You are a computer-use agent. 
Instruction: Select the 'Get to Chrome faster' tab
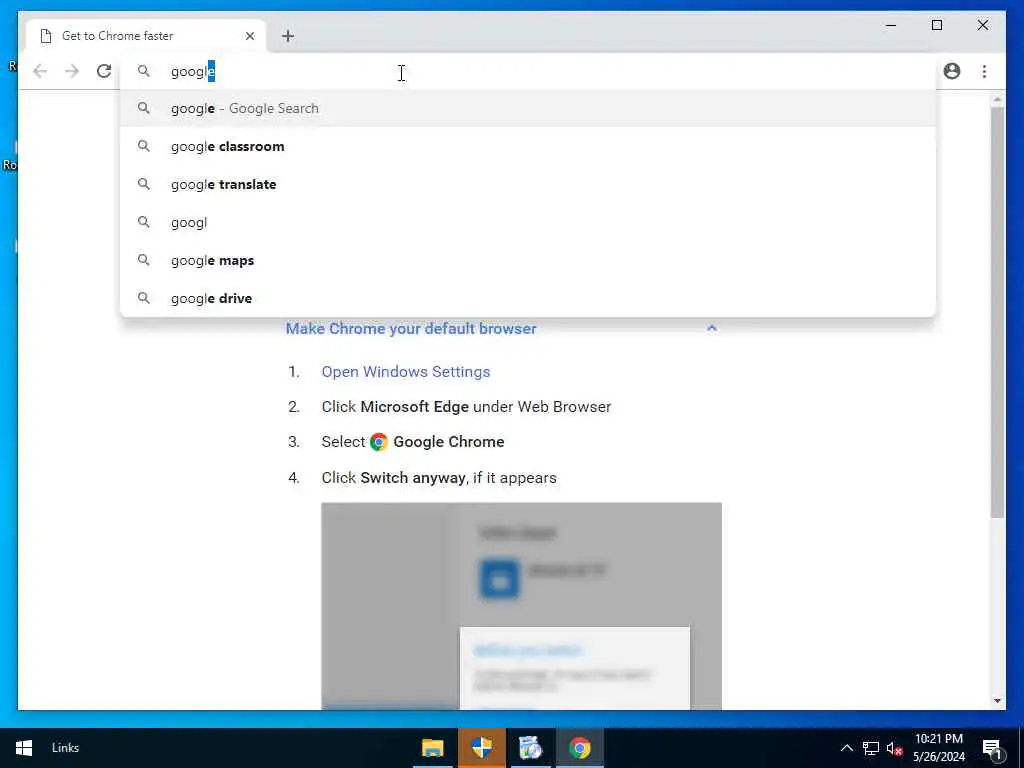tap(145, 36)
